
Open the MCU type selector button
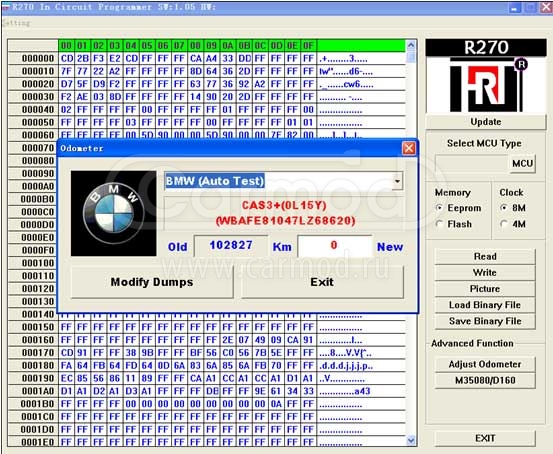point(522,163)
